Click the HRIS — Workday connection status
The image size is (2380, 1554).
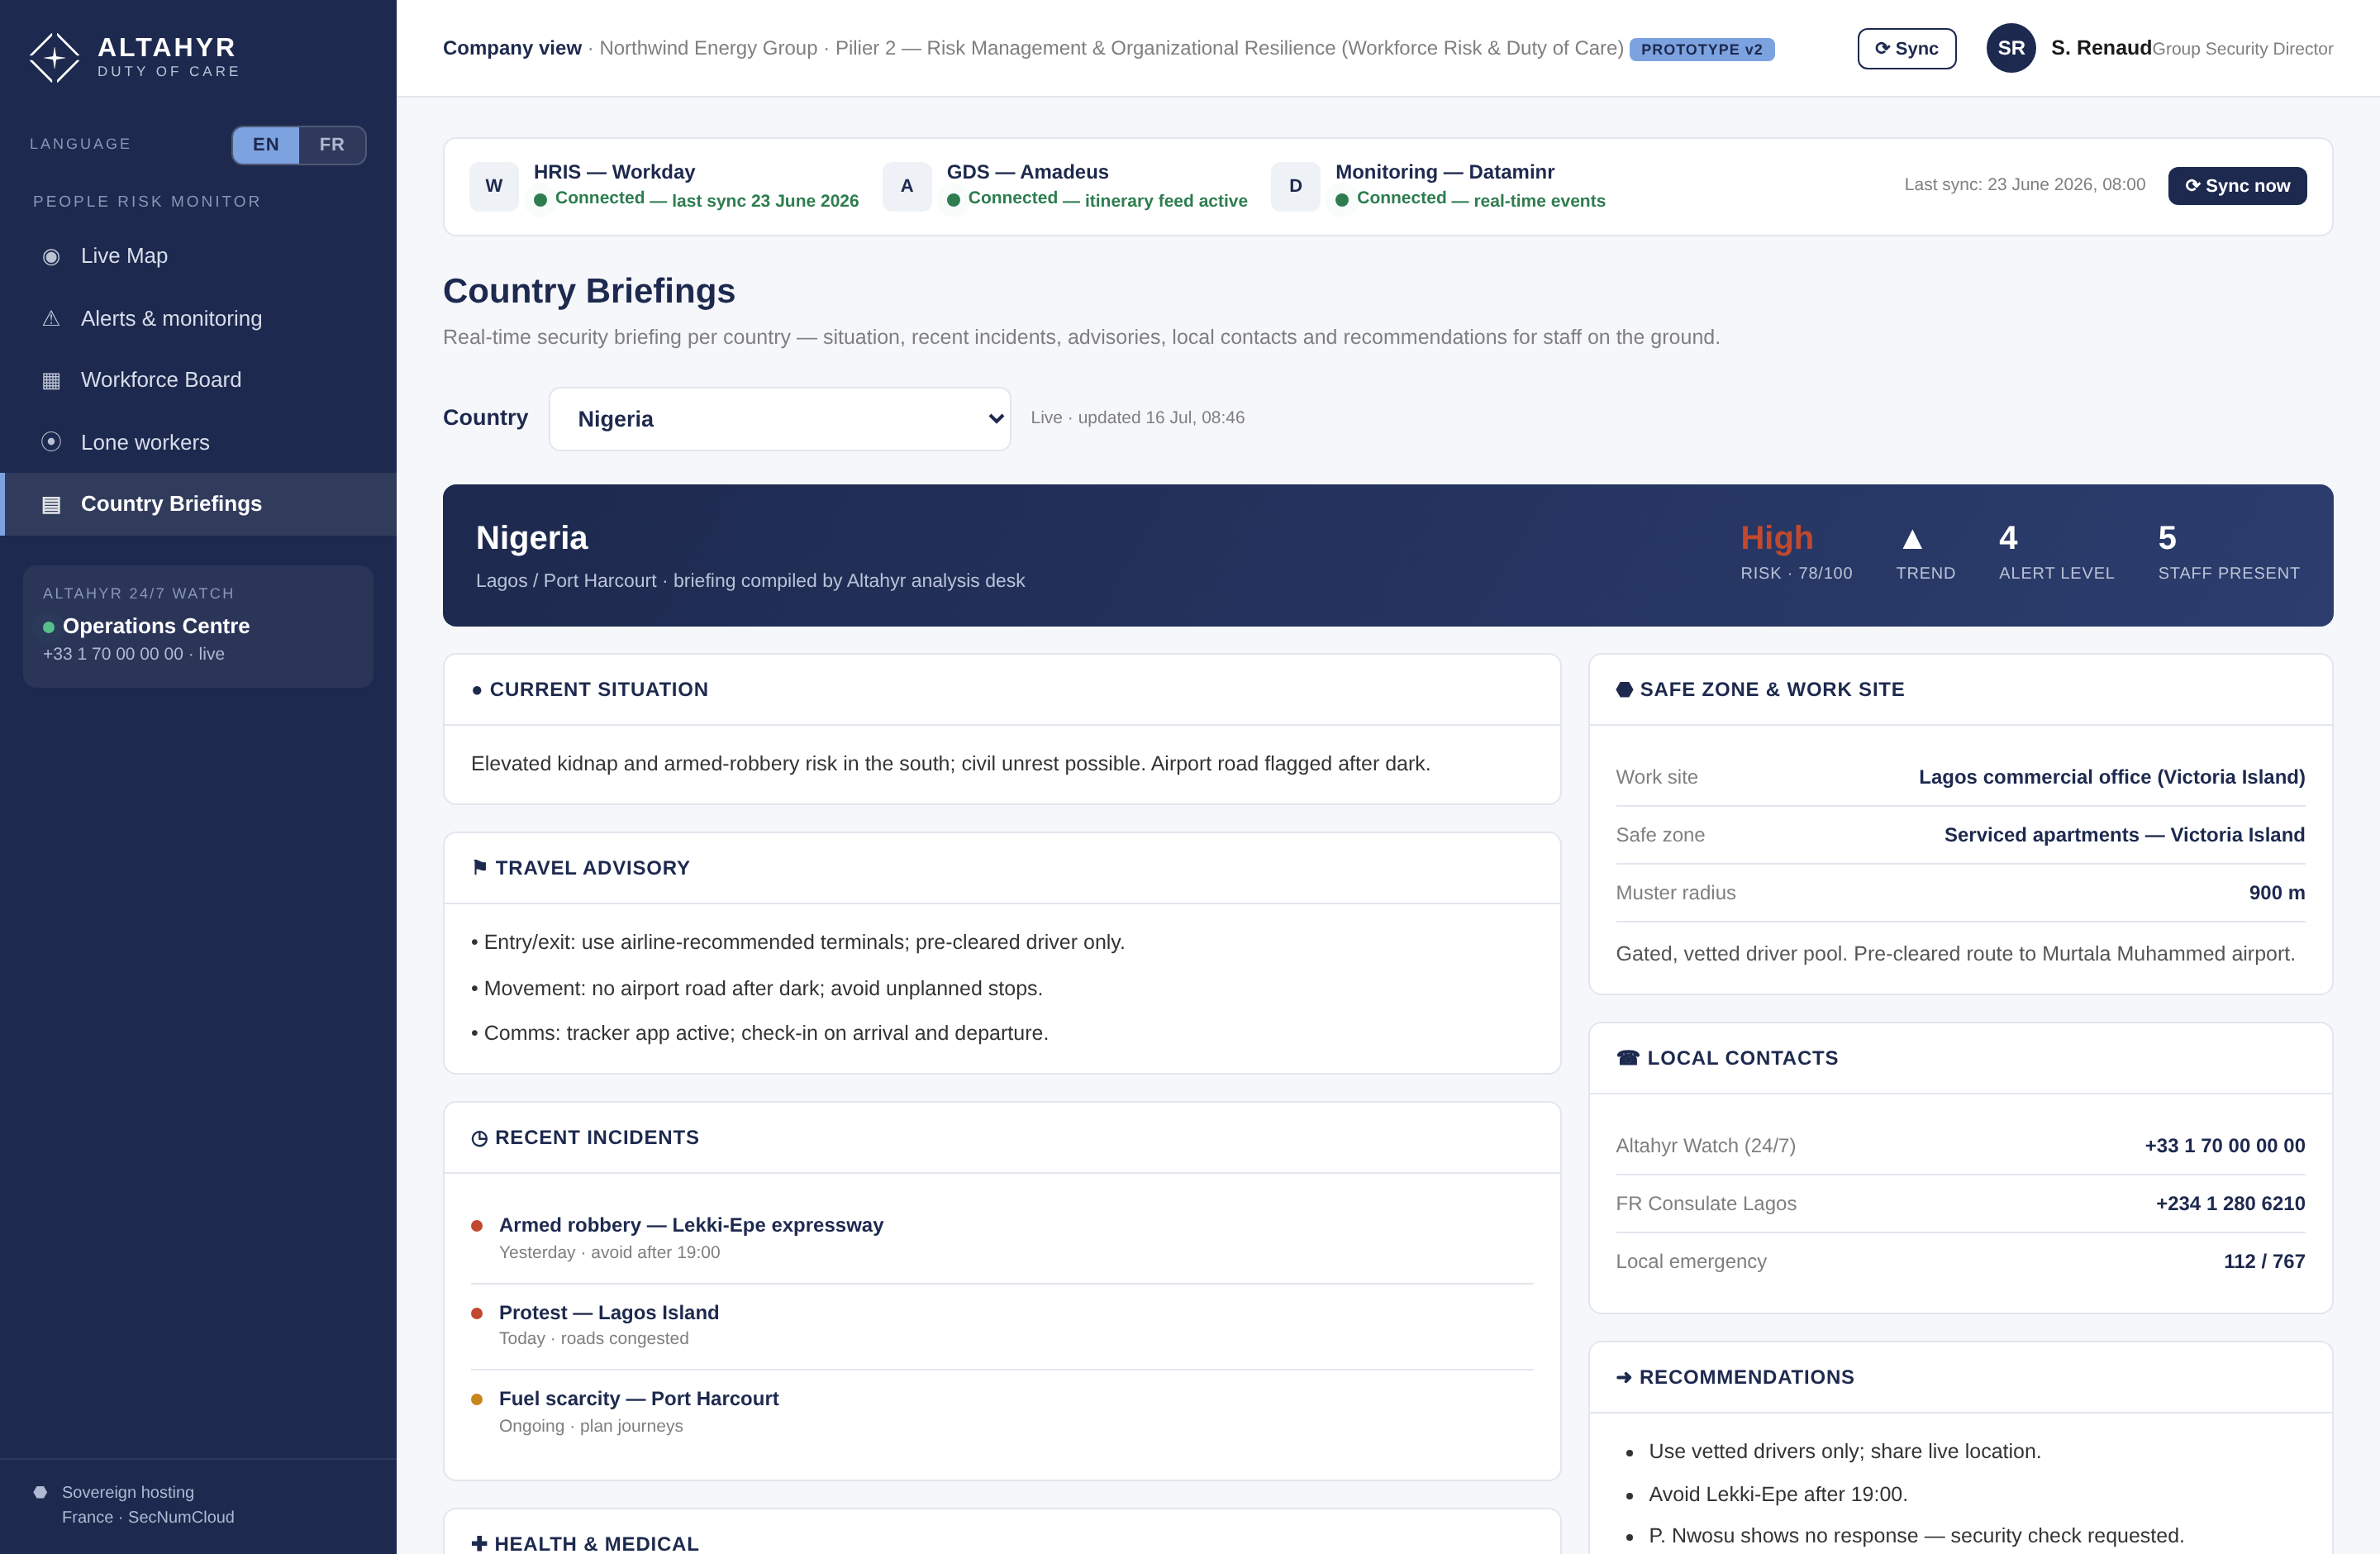[x=696, y=199]
